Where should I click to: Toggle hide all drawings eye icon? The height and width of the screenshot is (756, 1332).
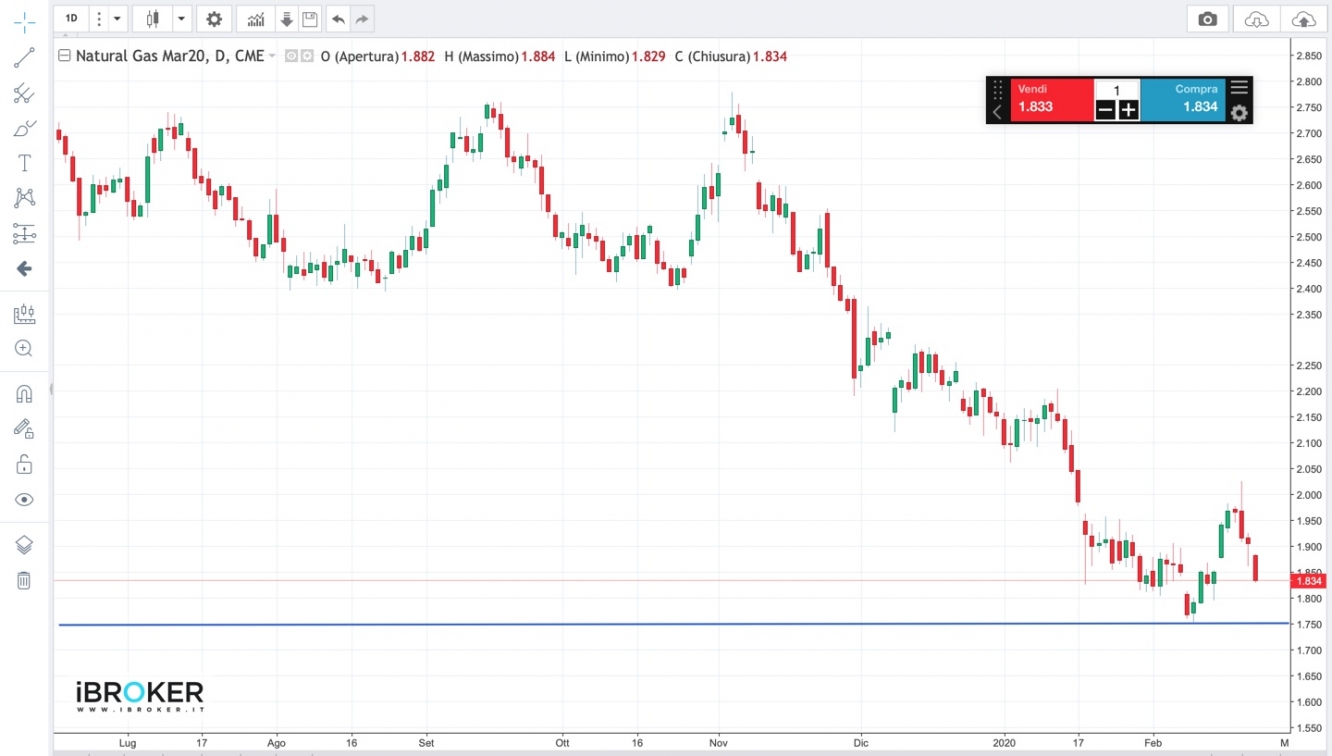pyautogui.click(x=24, y=499)
